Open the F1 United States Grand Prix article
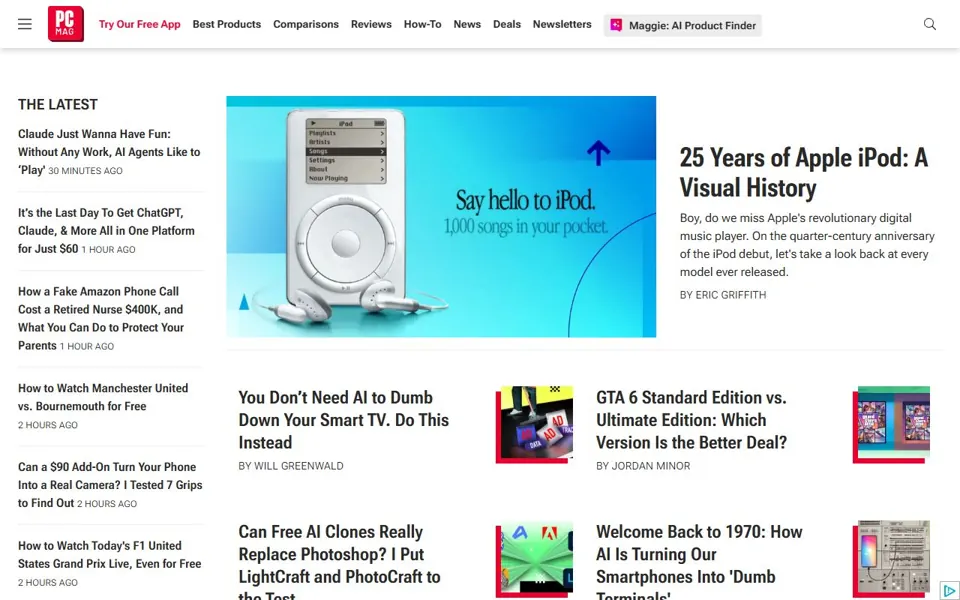This screenshot has height=600, width=960. tap(110, 555)
